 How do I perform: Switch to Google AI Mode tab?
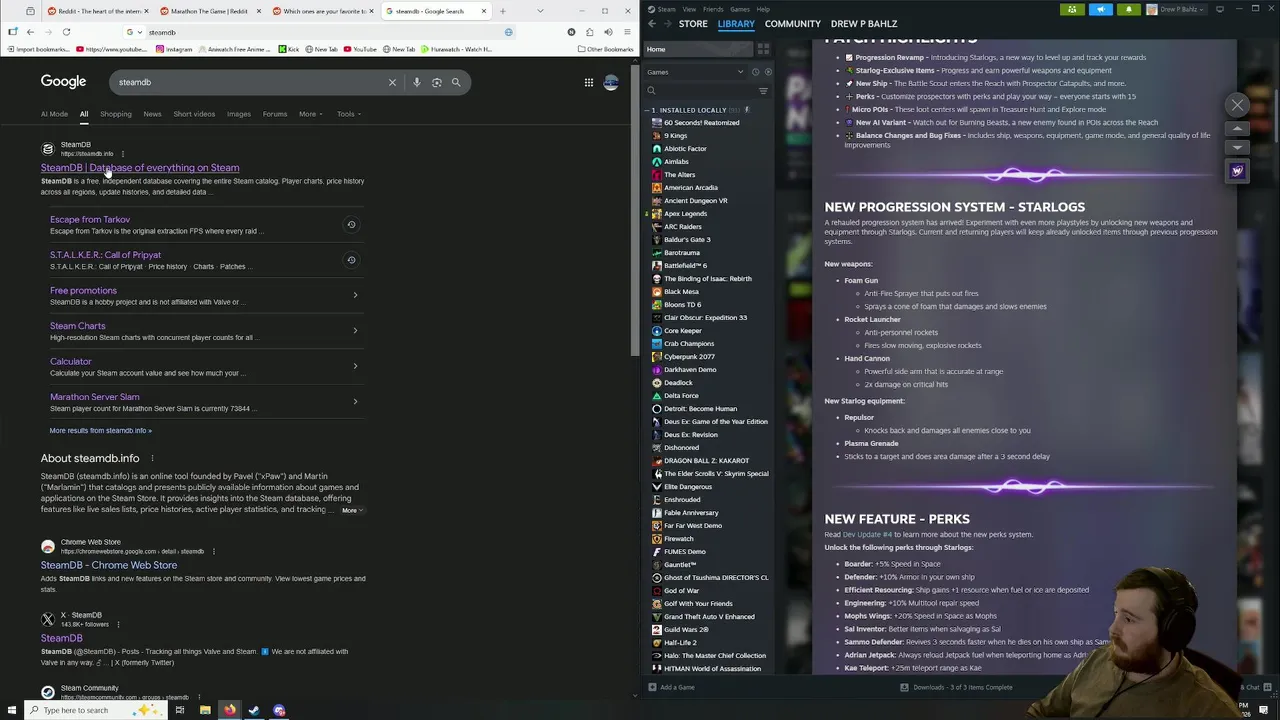tap(54, 114)
